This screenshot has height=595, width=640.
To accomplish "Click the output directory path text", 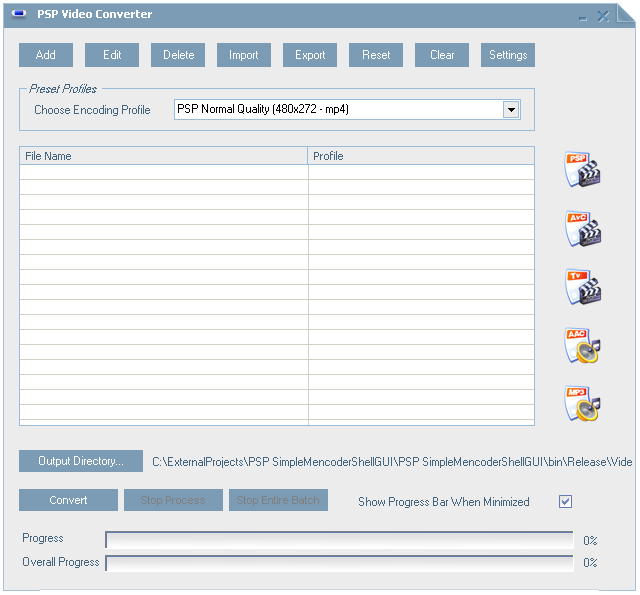I will pos(392,462).
